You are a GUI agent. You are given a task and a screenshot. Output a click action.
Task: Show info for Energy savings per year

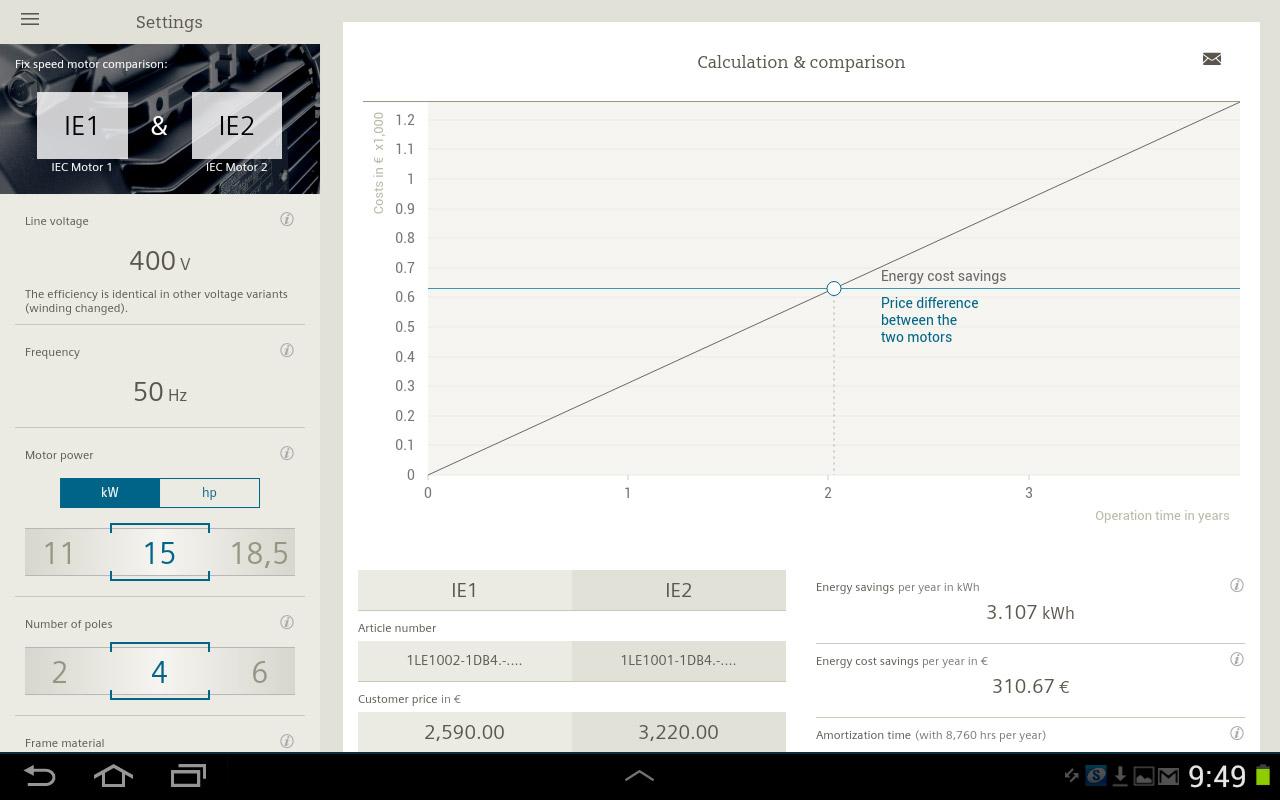1237,585
